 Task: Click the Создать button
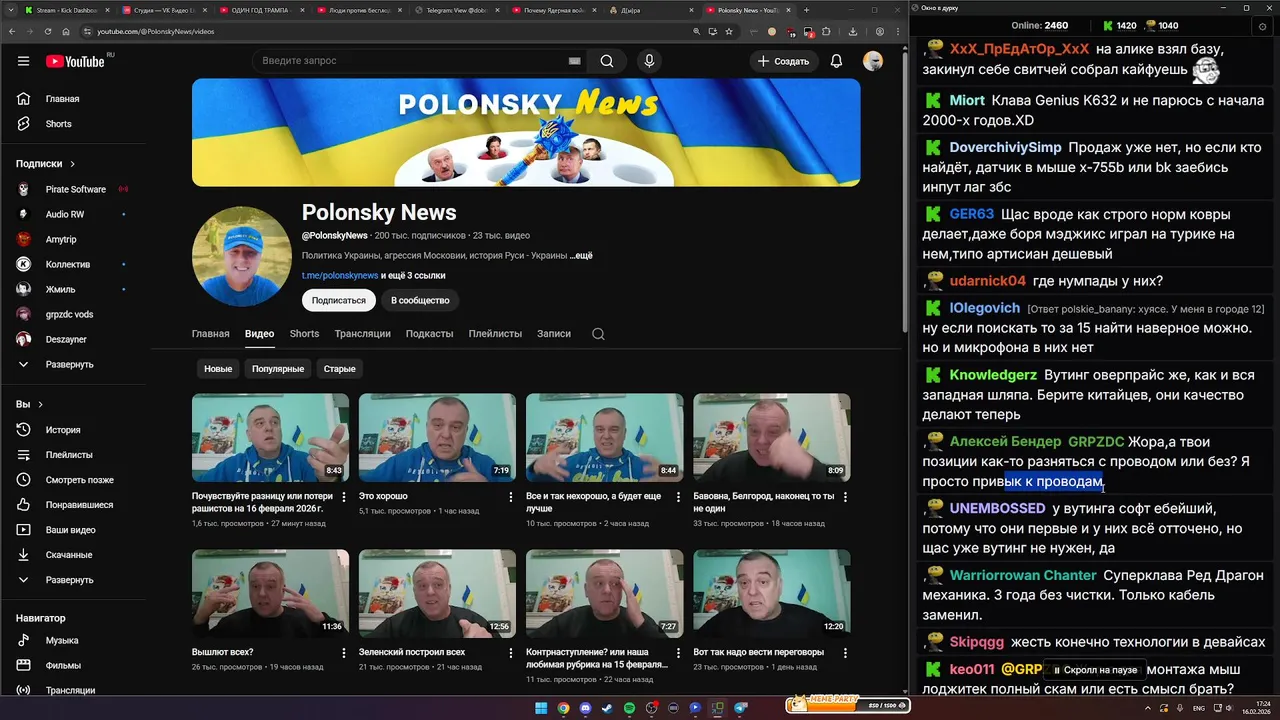point(783,61)
